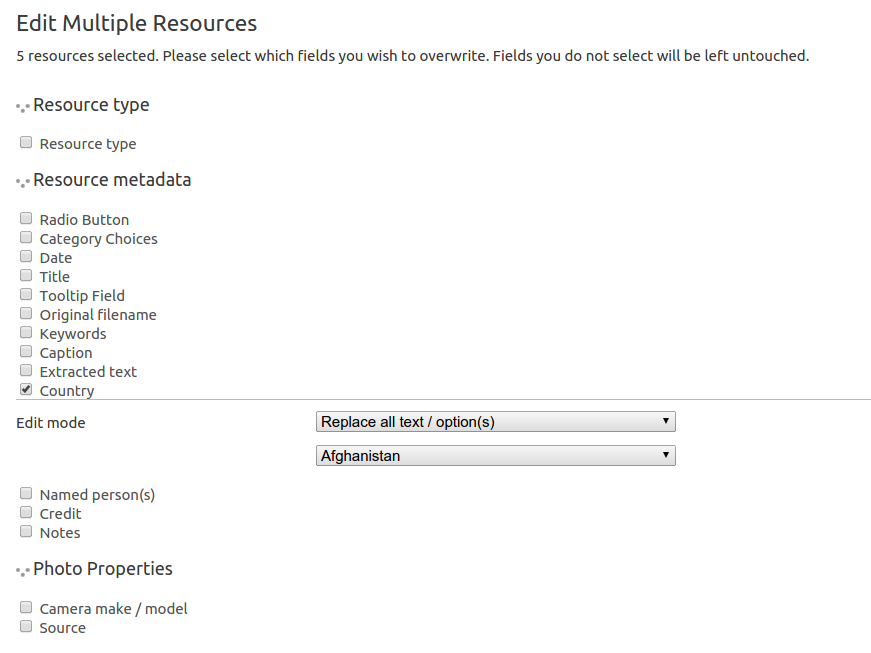Click the Photo Properties section heading
This screenshot has width=871, height=653.
point(103,569)
